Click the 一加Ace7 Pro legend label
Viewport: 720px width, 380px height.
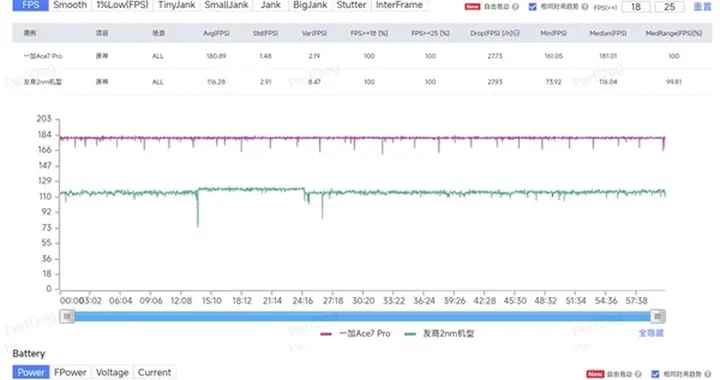365,334
